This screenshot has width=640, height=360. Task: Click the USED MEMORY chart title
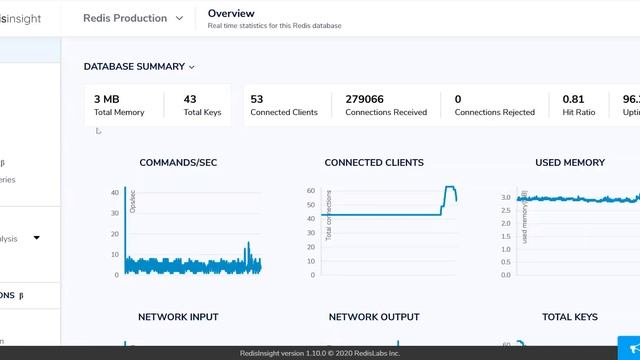point(570,162)
